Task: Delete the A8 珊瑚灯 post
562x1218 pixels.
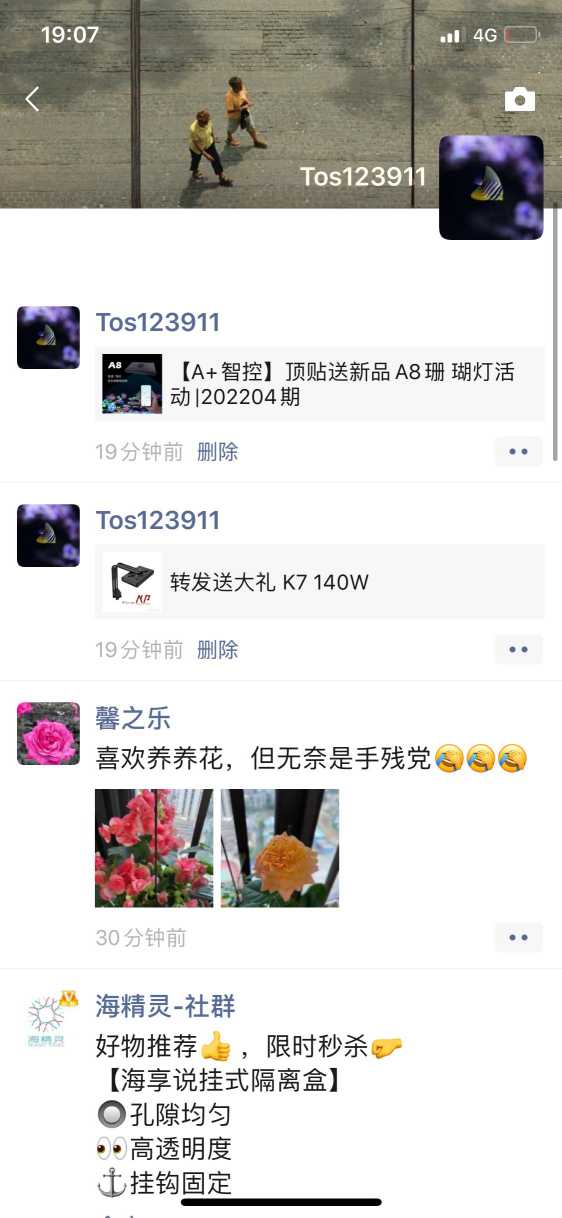Action: click(217, 452)
